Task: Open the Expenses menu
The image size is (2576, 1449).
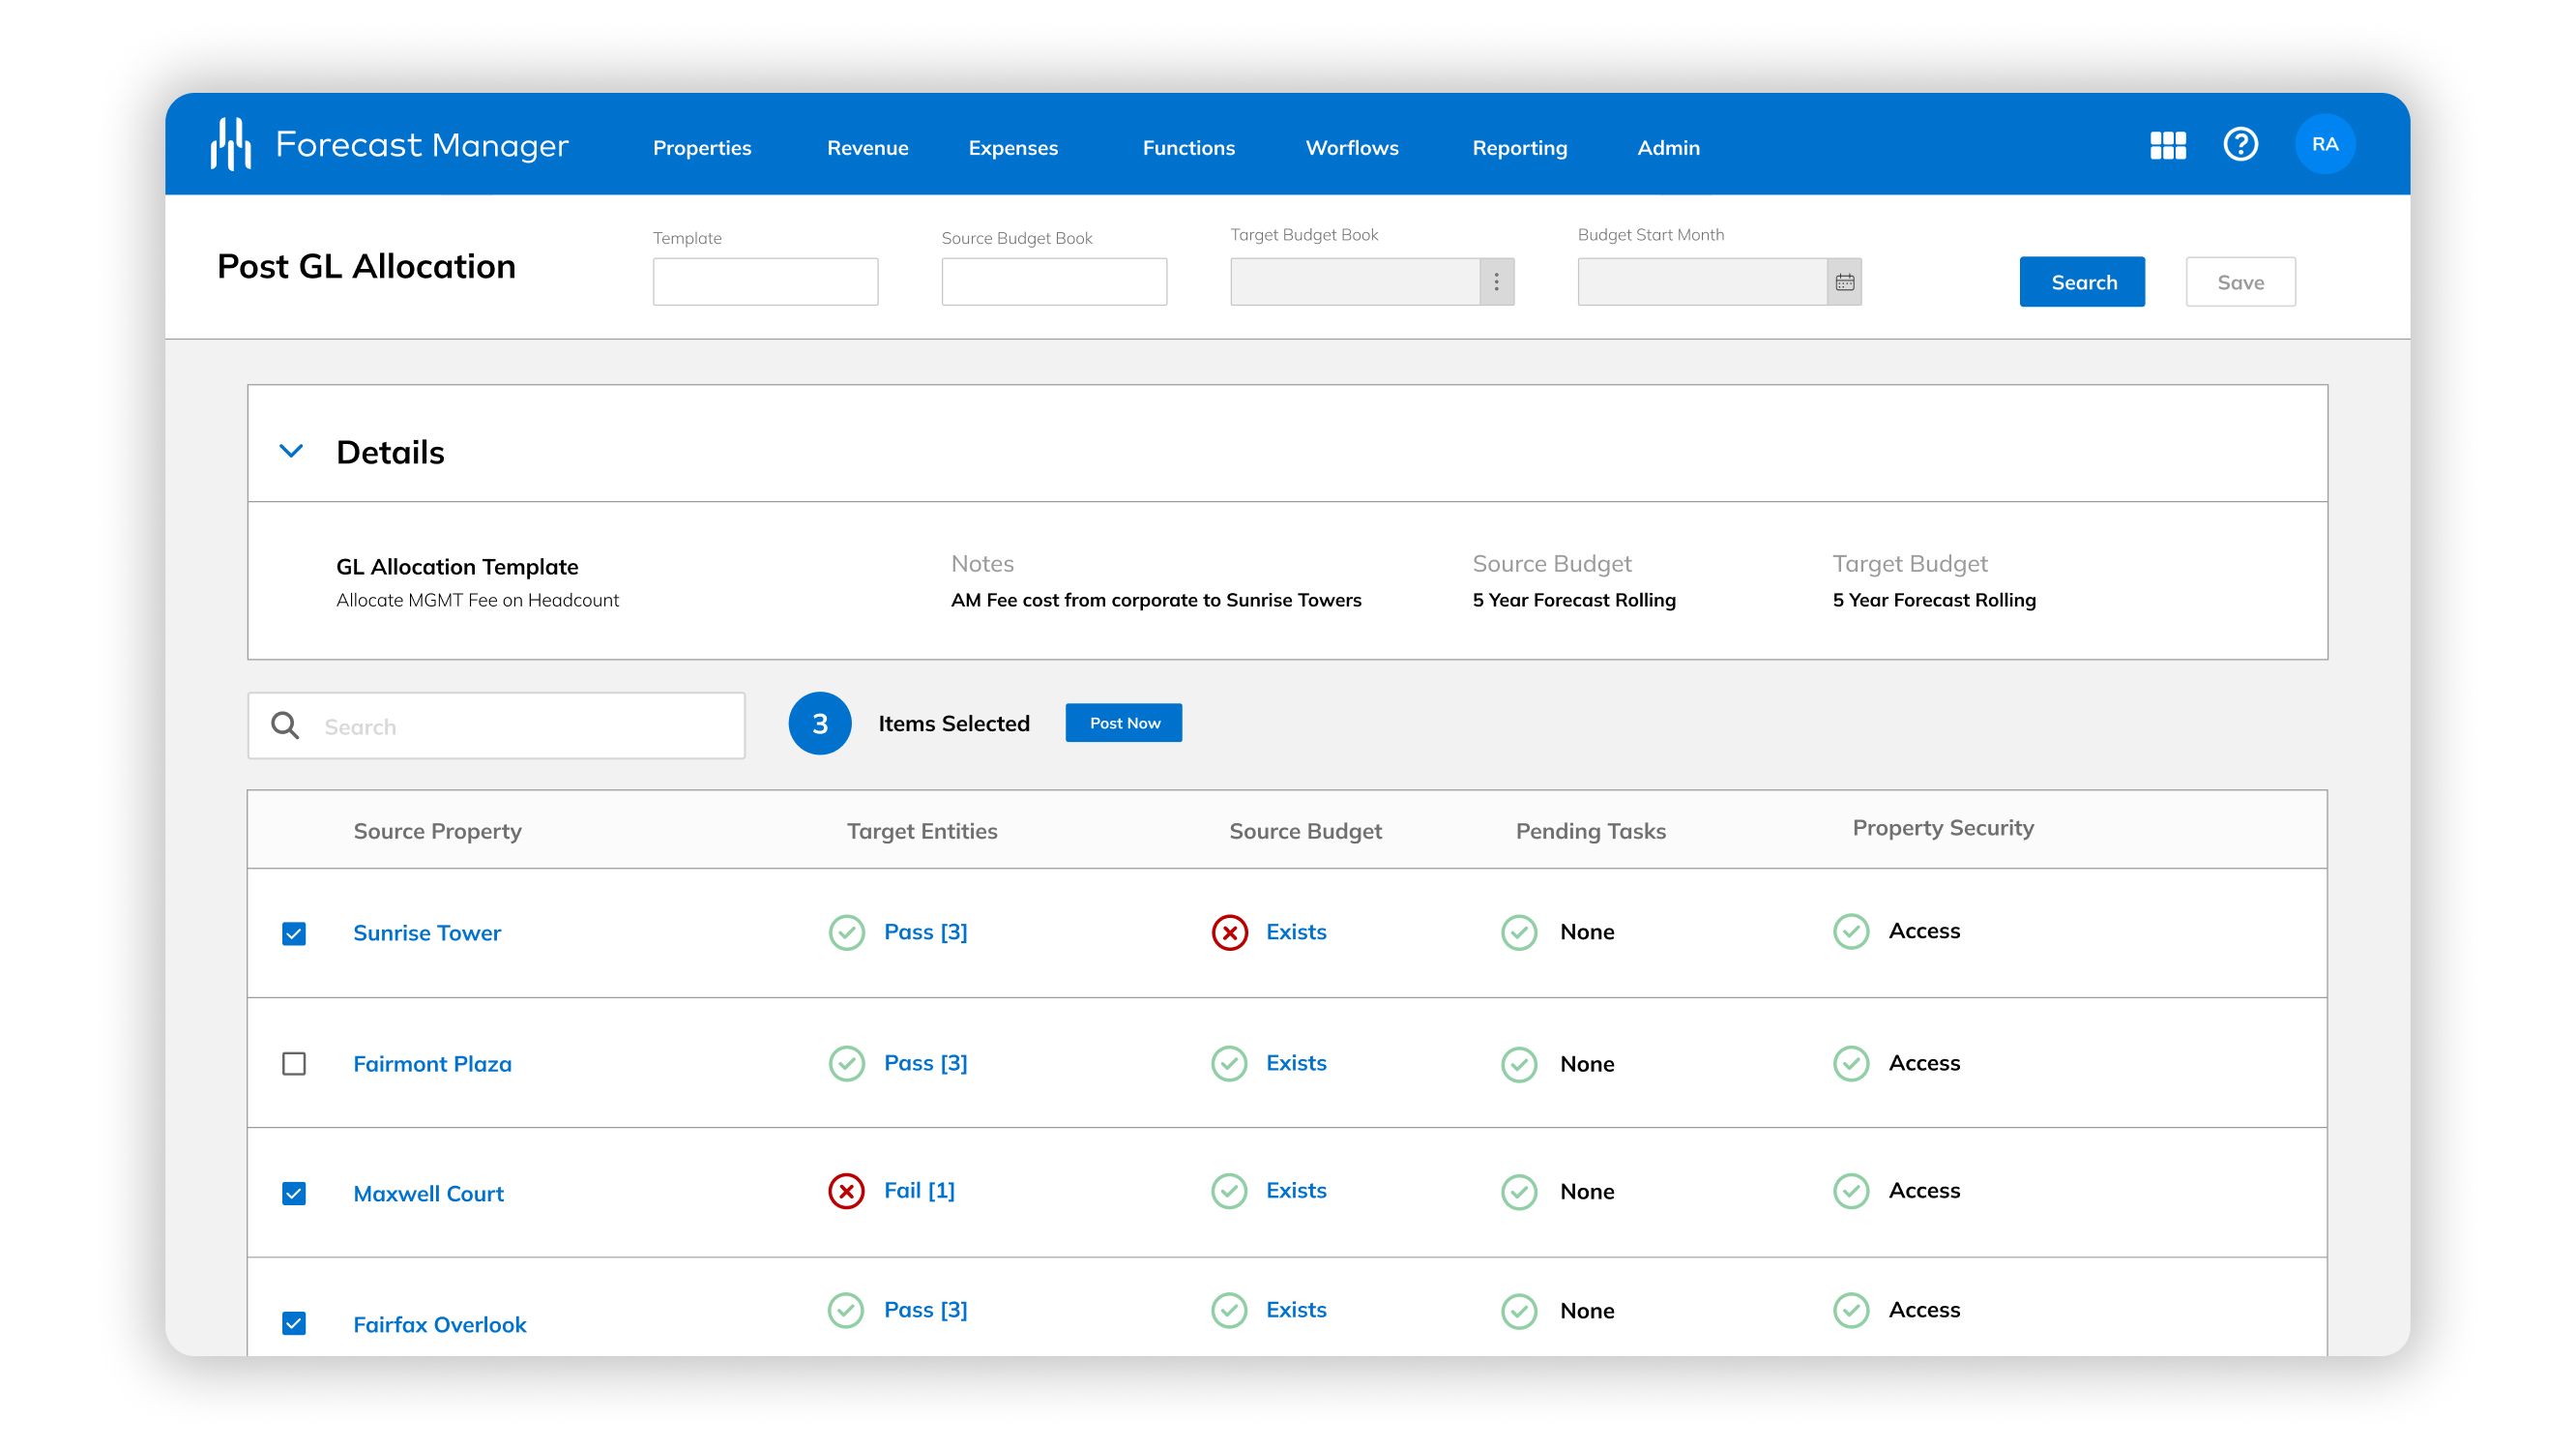Action: tap(1012, 148)
